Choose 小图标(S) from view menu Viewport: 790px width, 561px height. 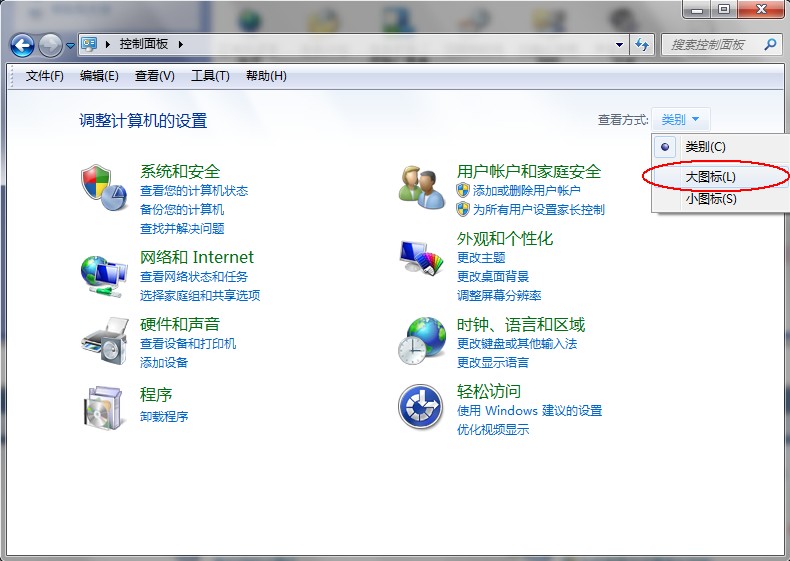pos(710,199)
